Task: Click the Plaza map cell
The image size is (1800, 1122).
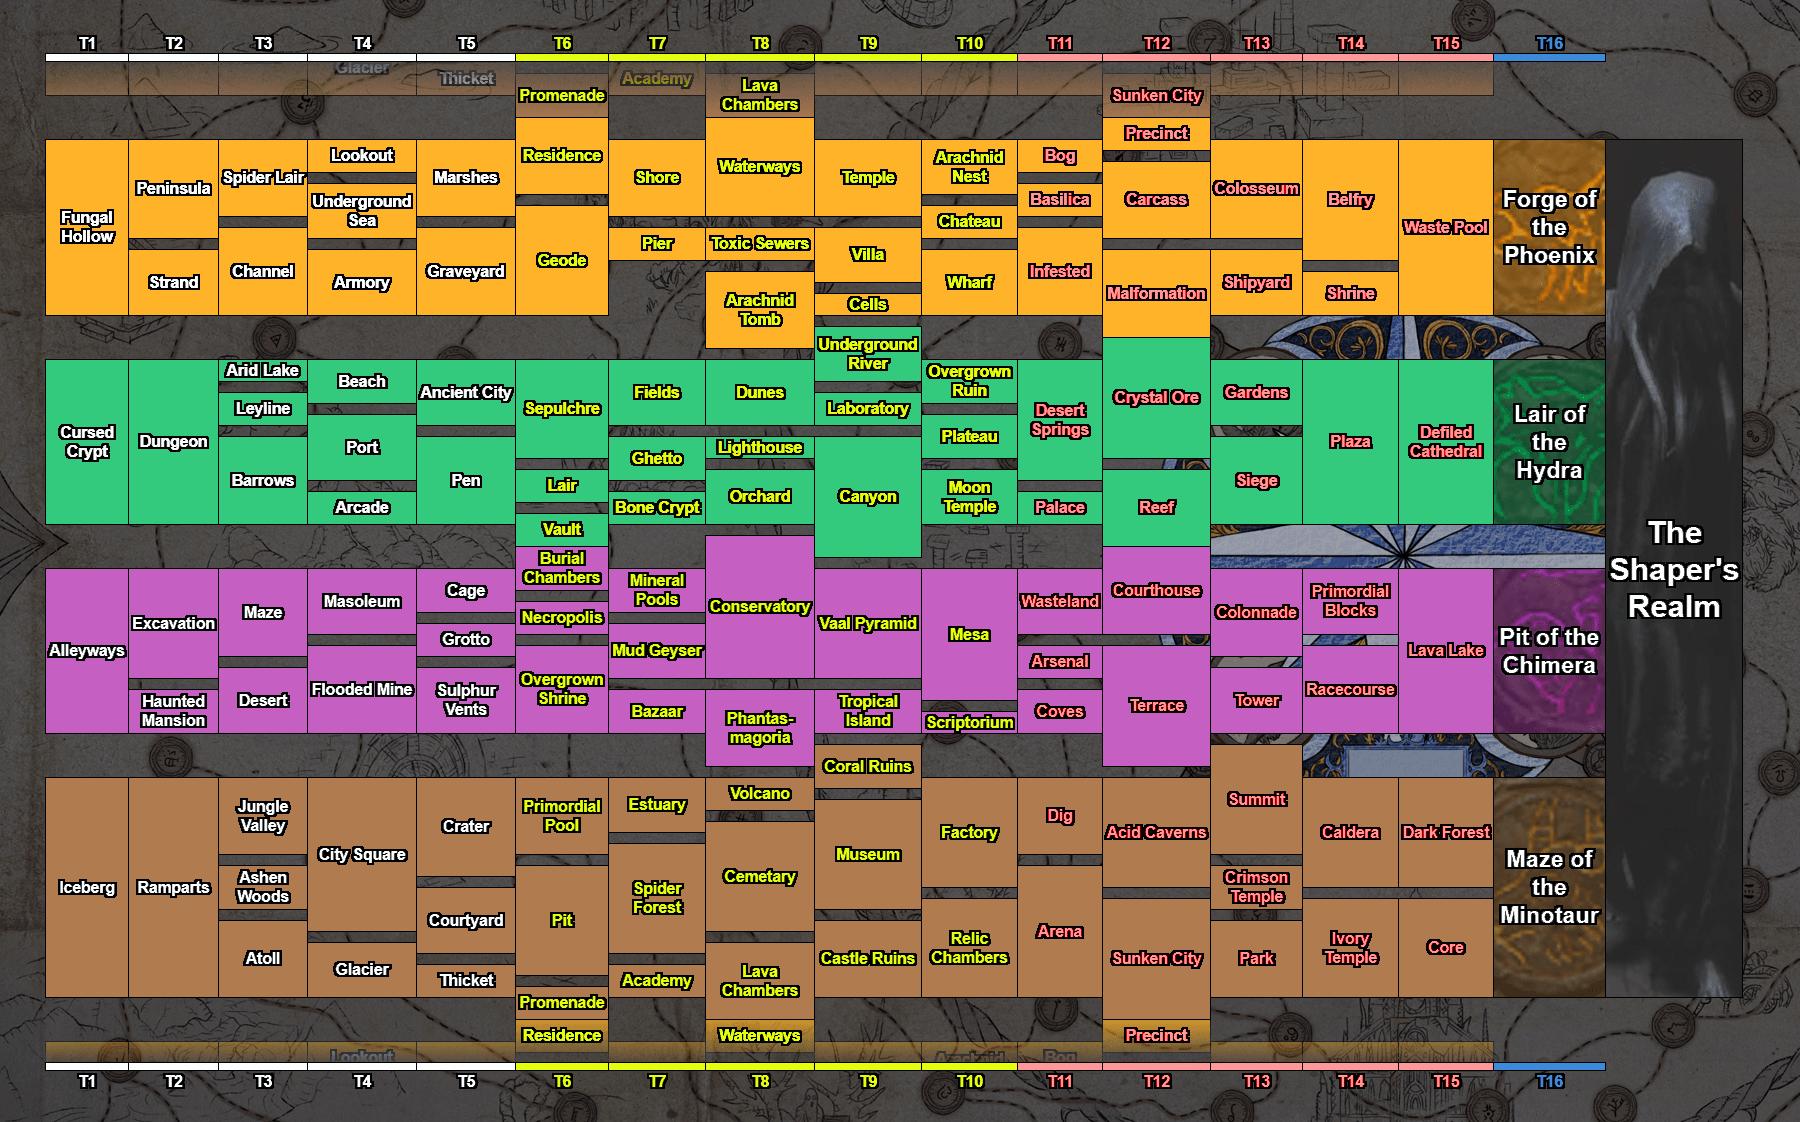Action: point(1350,442)
